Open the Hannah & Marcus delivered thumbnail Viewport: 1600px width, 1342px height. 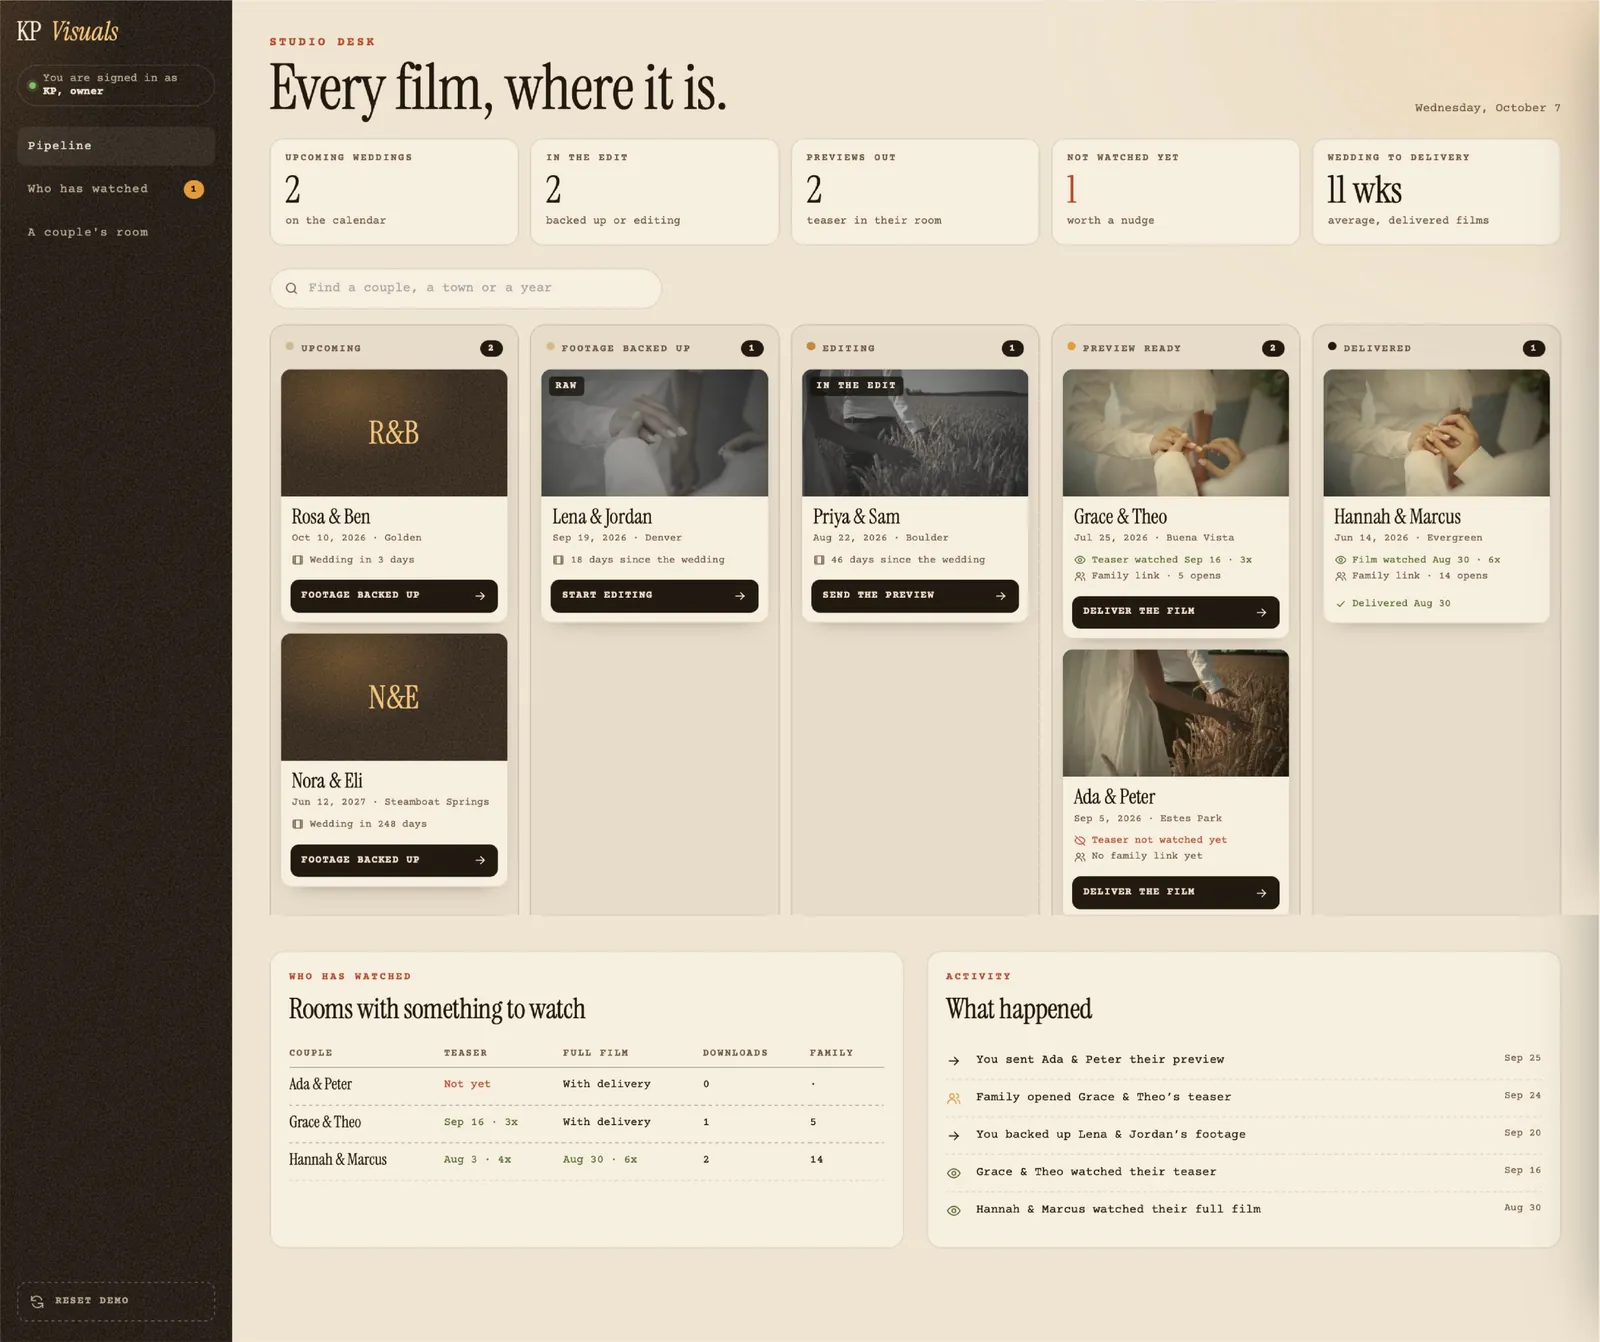(1437, 433)
